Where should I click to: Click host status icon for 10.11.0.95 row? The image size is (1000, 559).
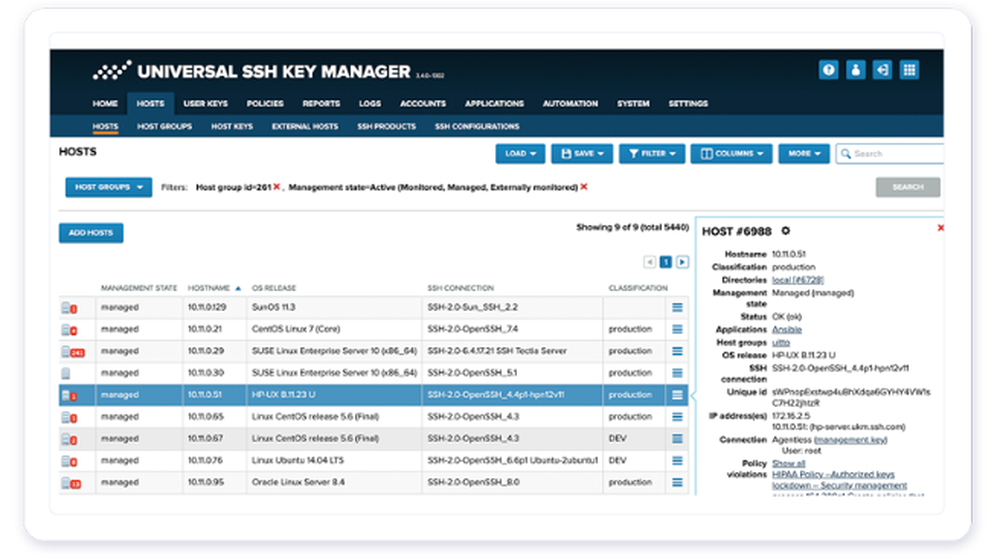[x=71, y=483]
